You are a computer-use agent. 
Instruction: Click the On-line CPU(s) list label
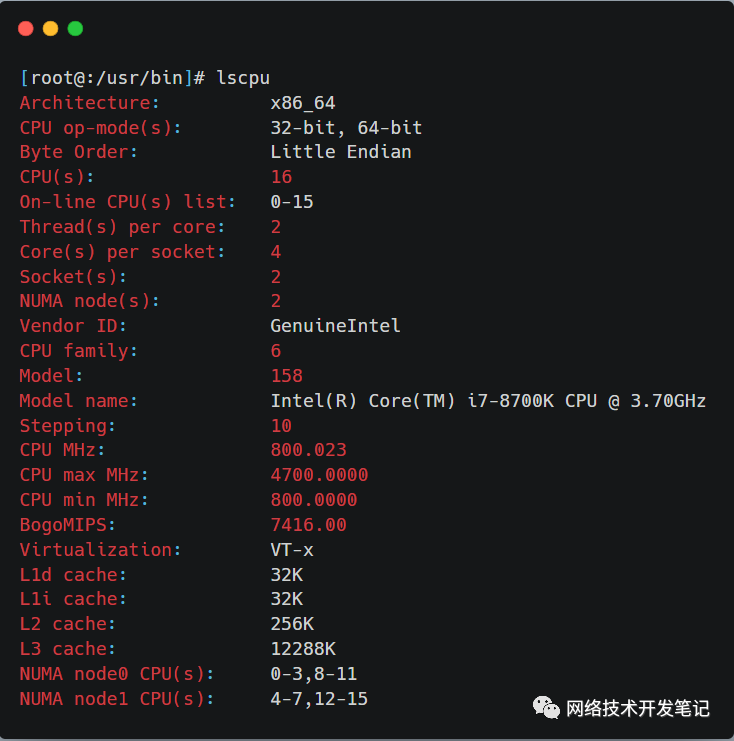pos(127,202)
